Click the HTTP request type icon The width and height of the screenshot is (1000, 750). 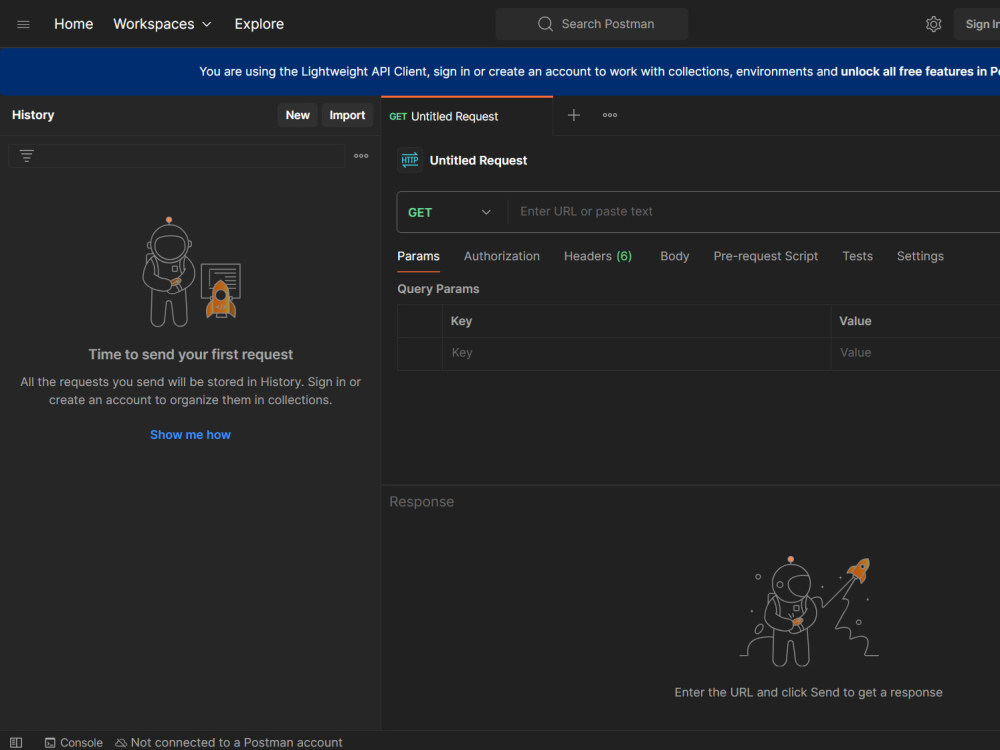[x=410, y=160]
